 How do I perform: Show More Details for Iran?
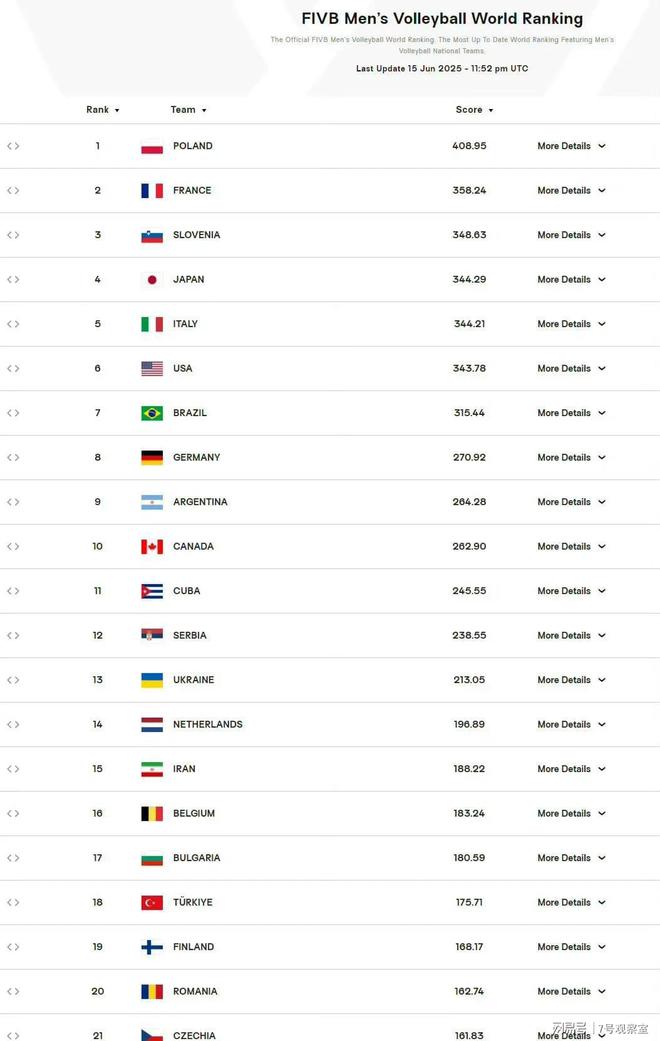pos(572,769)
